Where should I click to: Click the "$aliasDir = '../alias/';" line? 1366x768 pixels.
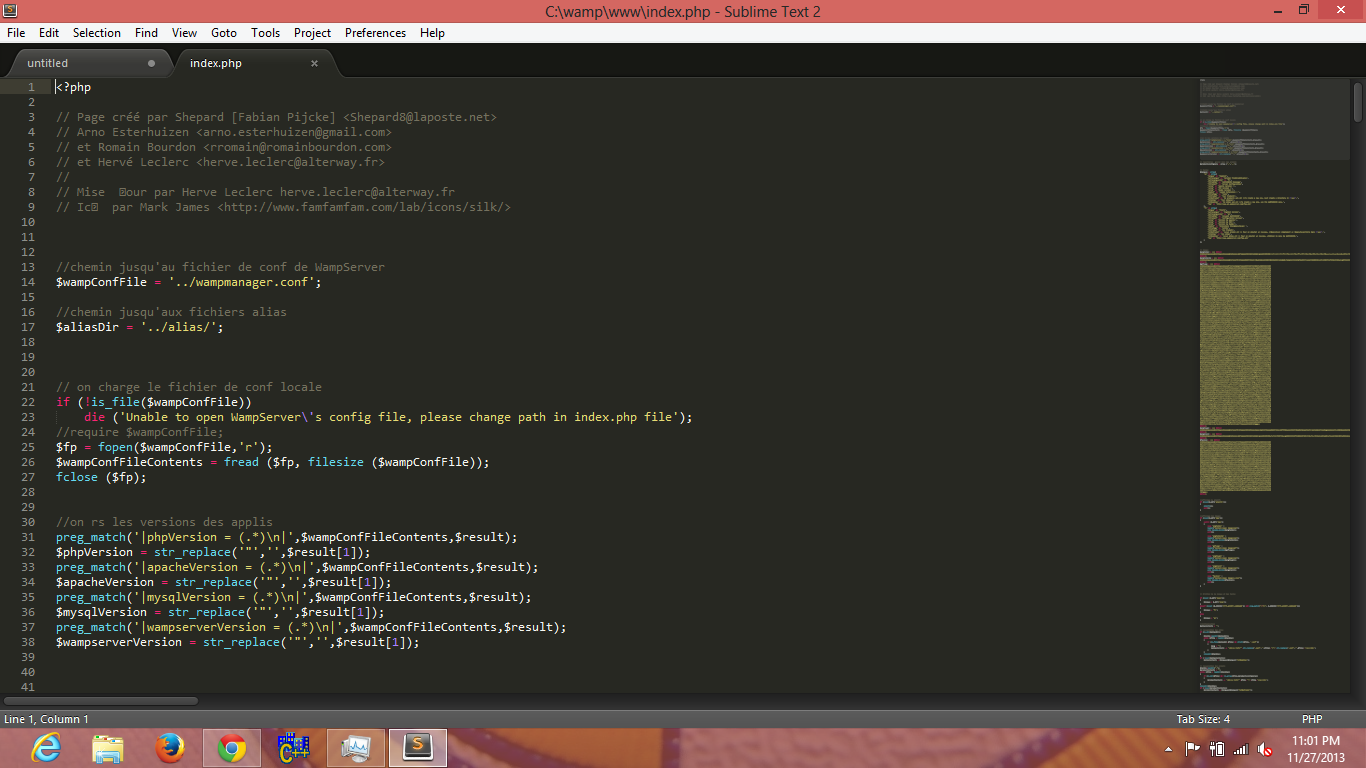[x=139, y=327]
